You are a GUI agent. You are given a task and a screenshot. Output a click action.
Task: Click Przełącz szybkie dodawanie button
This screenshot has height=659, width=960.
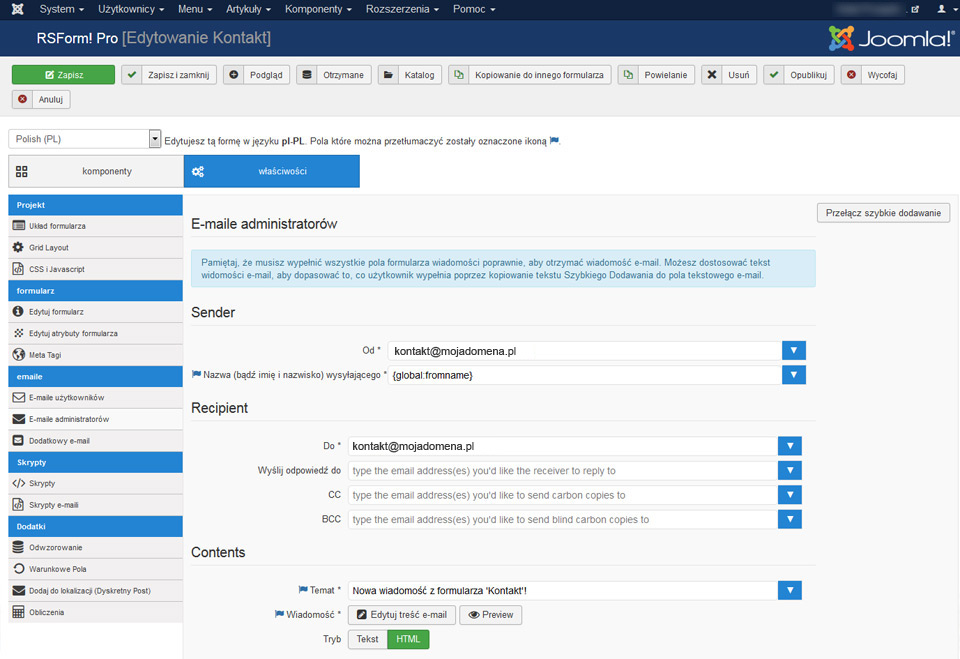click(883, 213)
